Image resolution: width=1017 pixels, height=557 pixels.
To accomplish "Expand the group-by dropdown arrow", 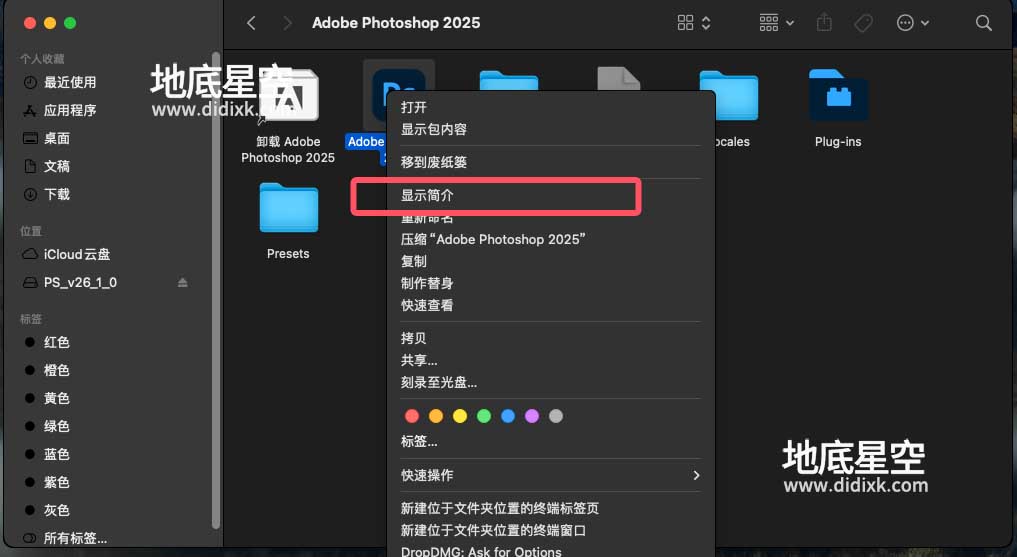I will click(x=790, y=23).
